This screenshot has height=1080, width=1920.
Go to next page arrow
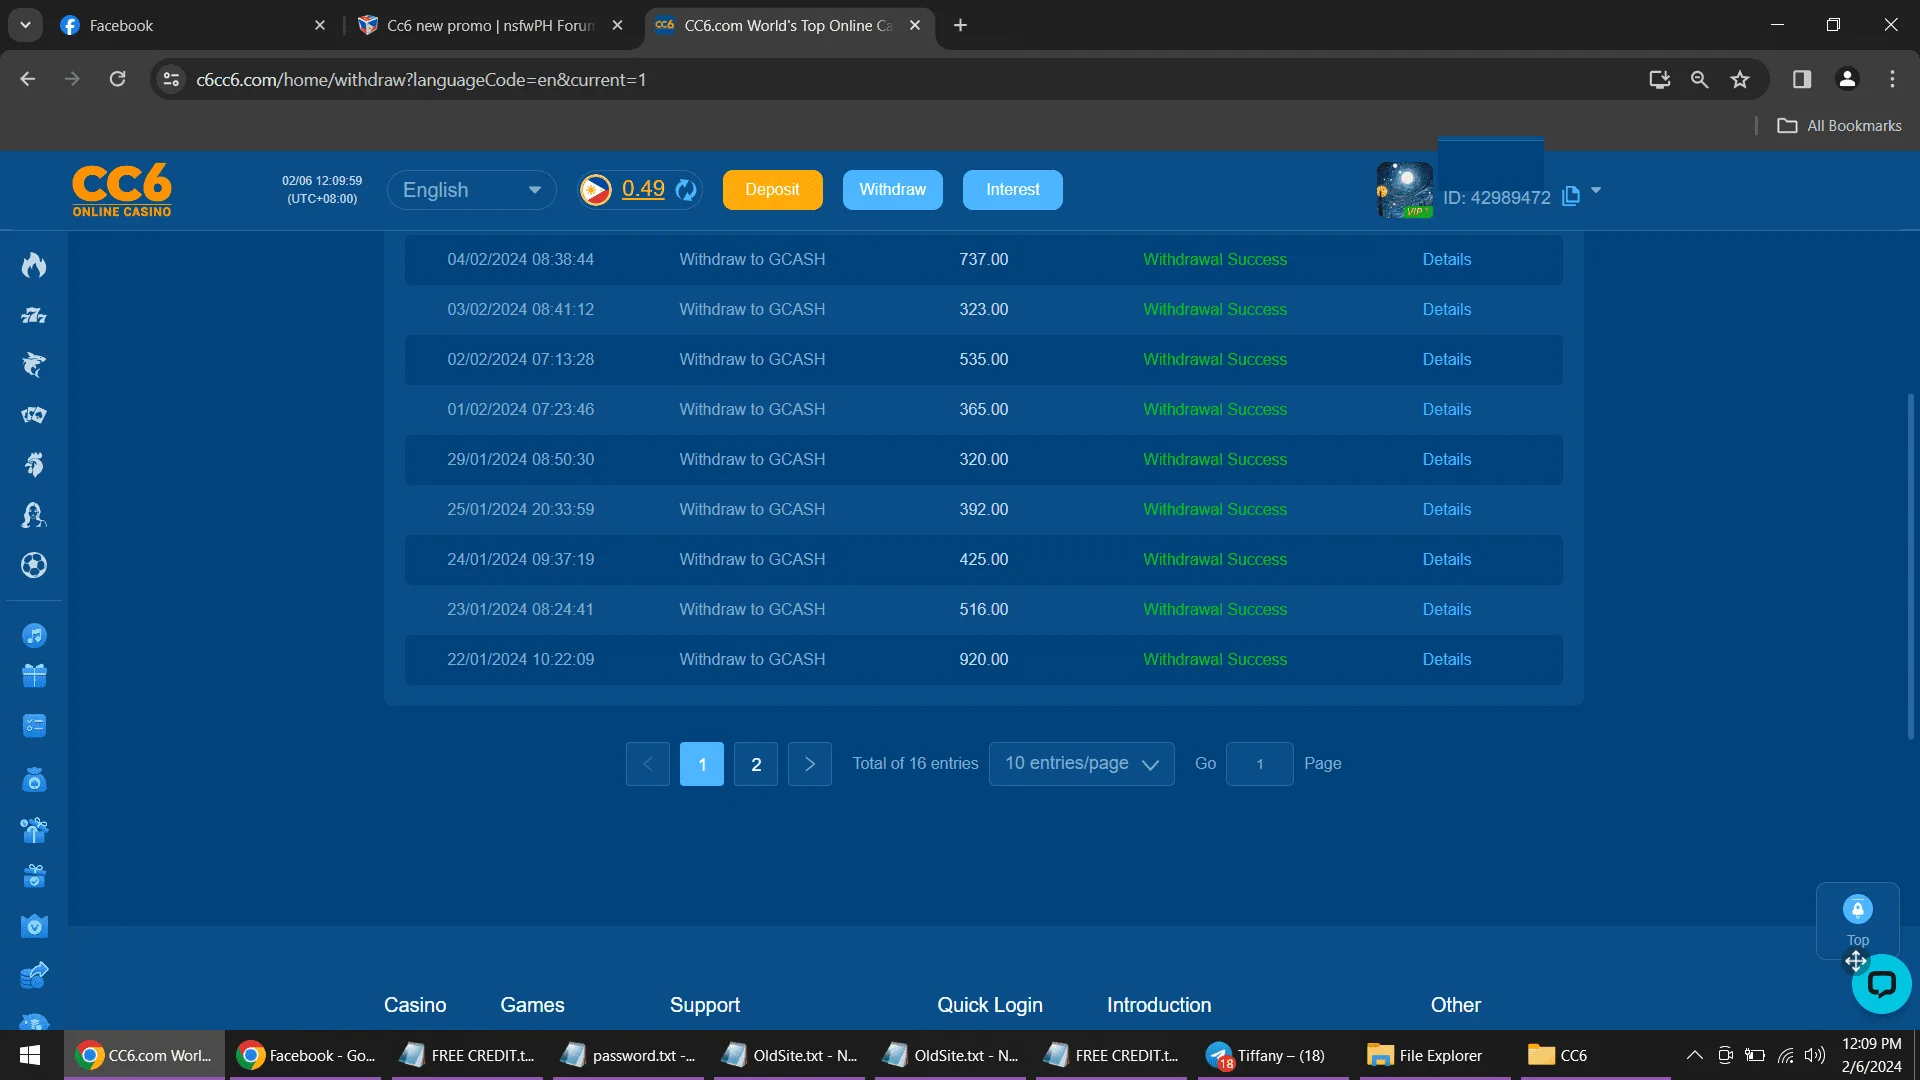click(x=810, y=764)
